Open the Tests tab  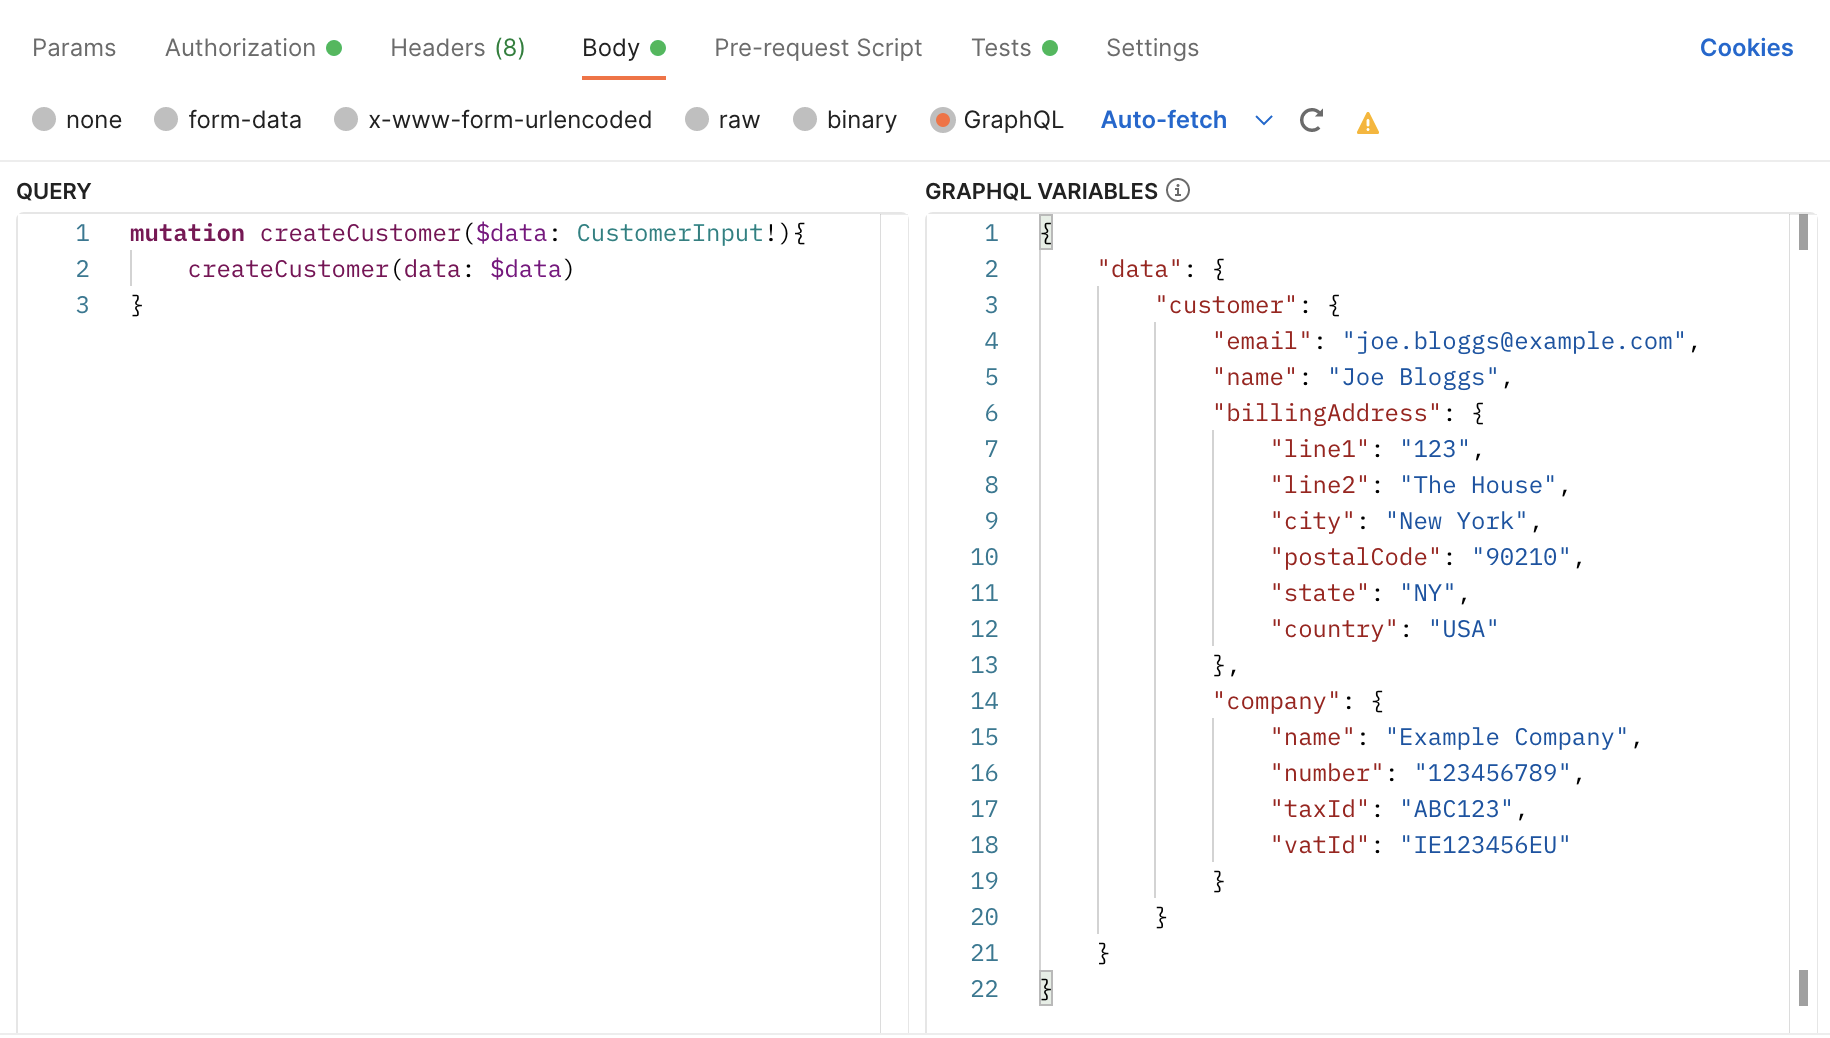pyautogui.click(x=1001, y=48)
